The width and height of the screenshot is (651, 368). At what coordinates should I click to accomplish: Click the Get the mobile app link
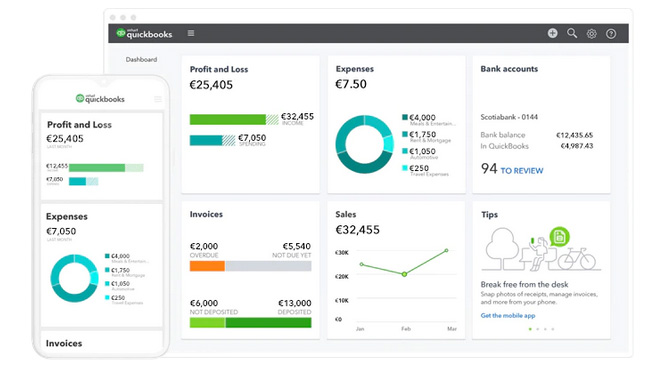tap(508, 316)
